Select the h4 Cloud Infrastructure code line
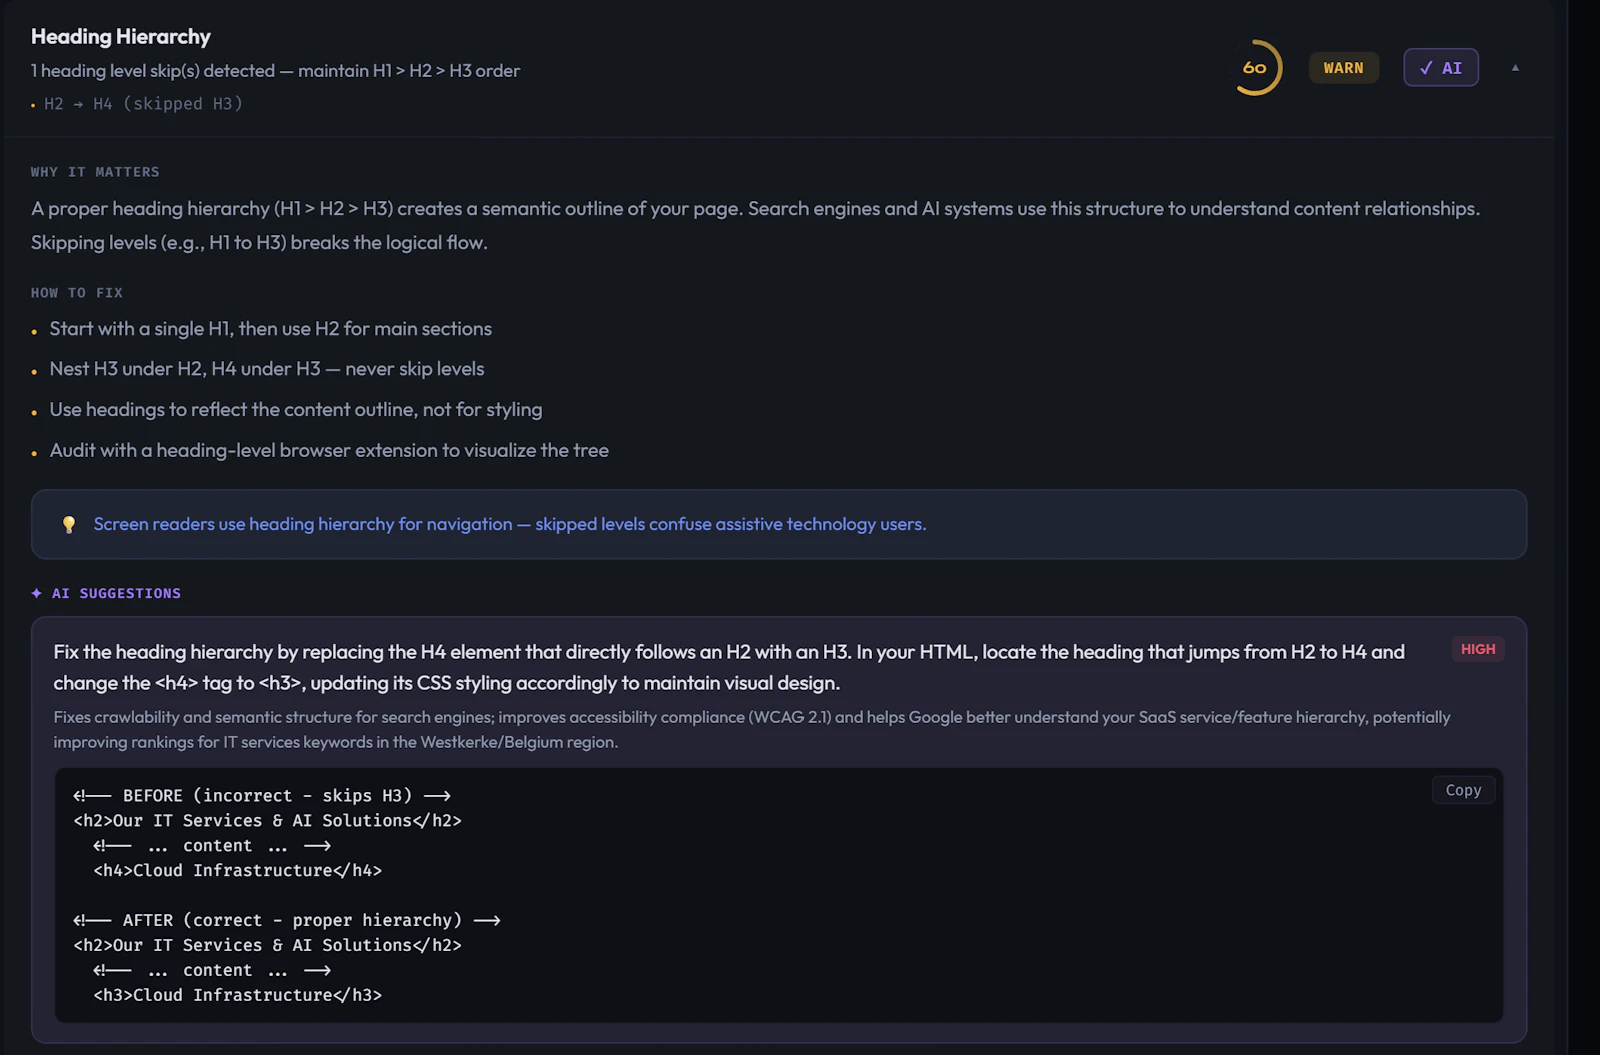The height and width of the screenshot is (1055, 1600). click(x=237, y=870)
